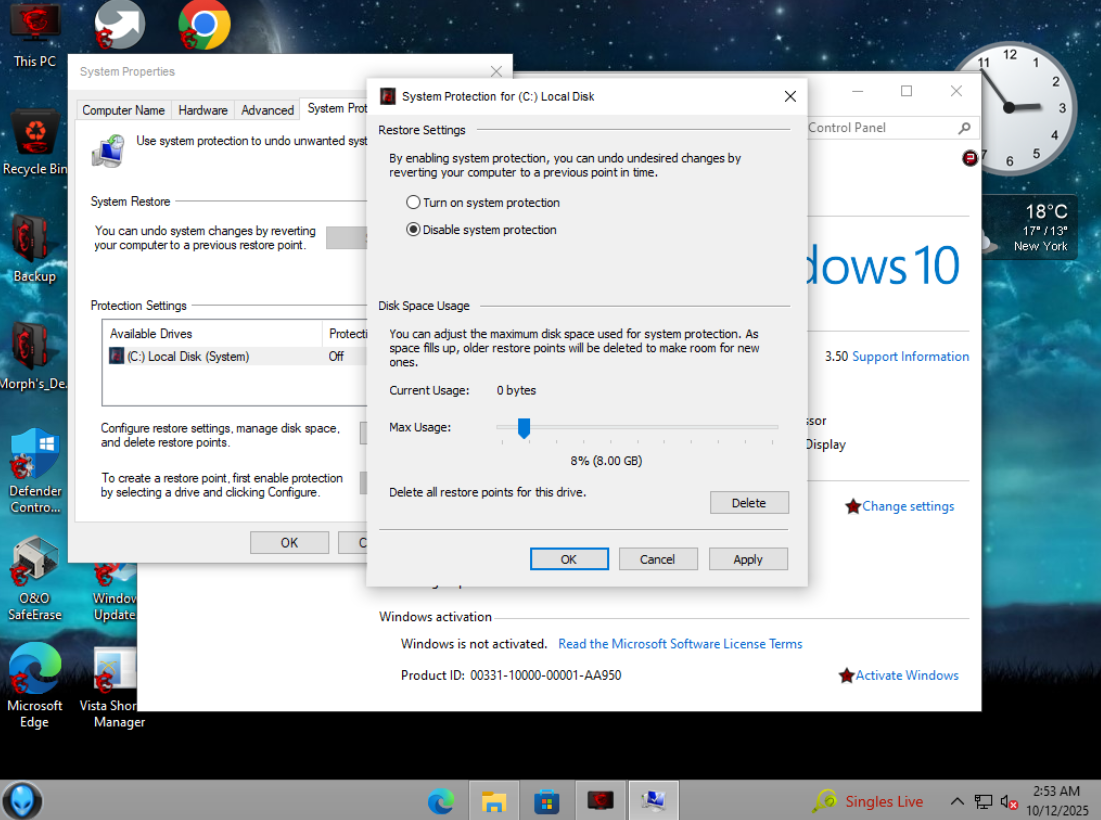Click the Control Panel search field
1101x820 pixels.
[x=881, y=128]
